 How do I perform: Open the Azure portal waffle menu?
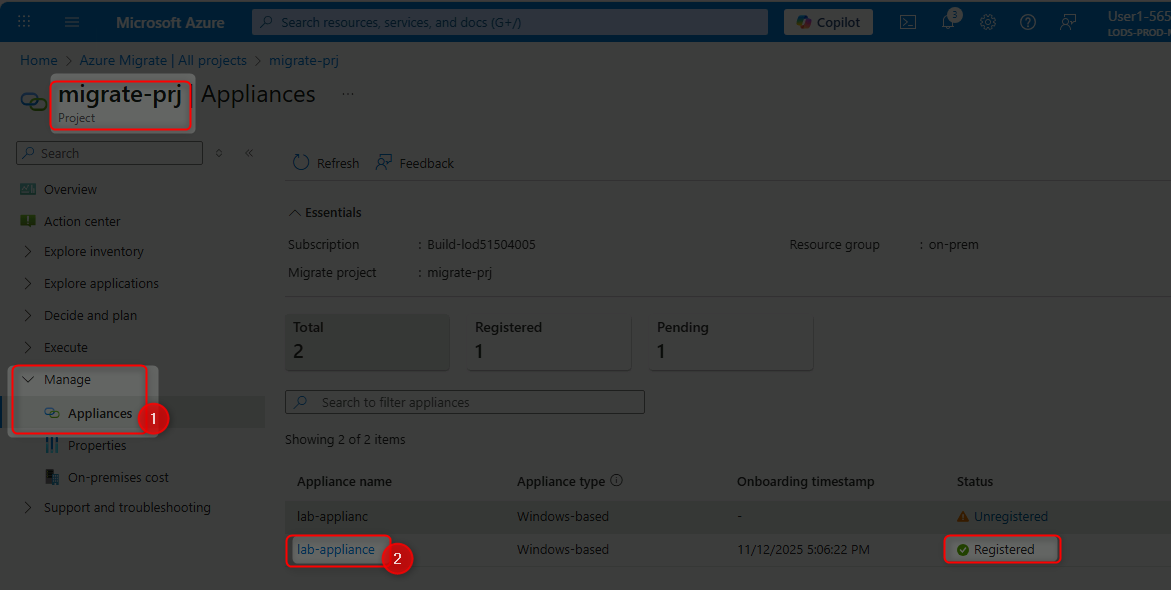click(x=24, y=22)
